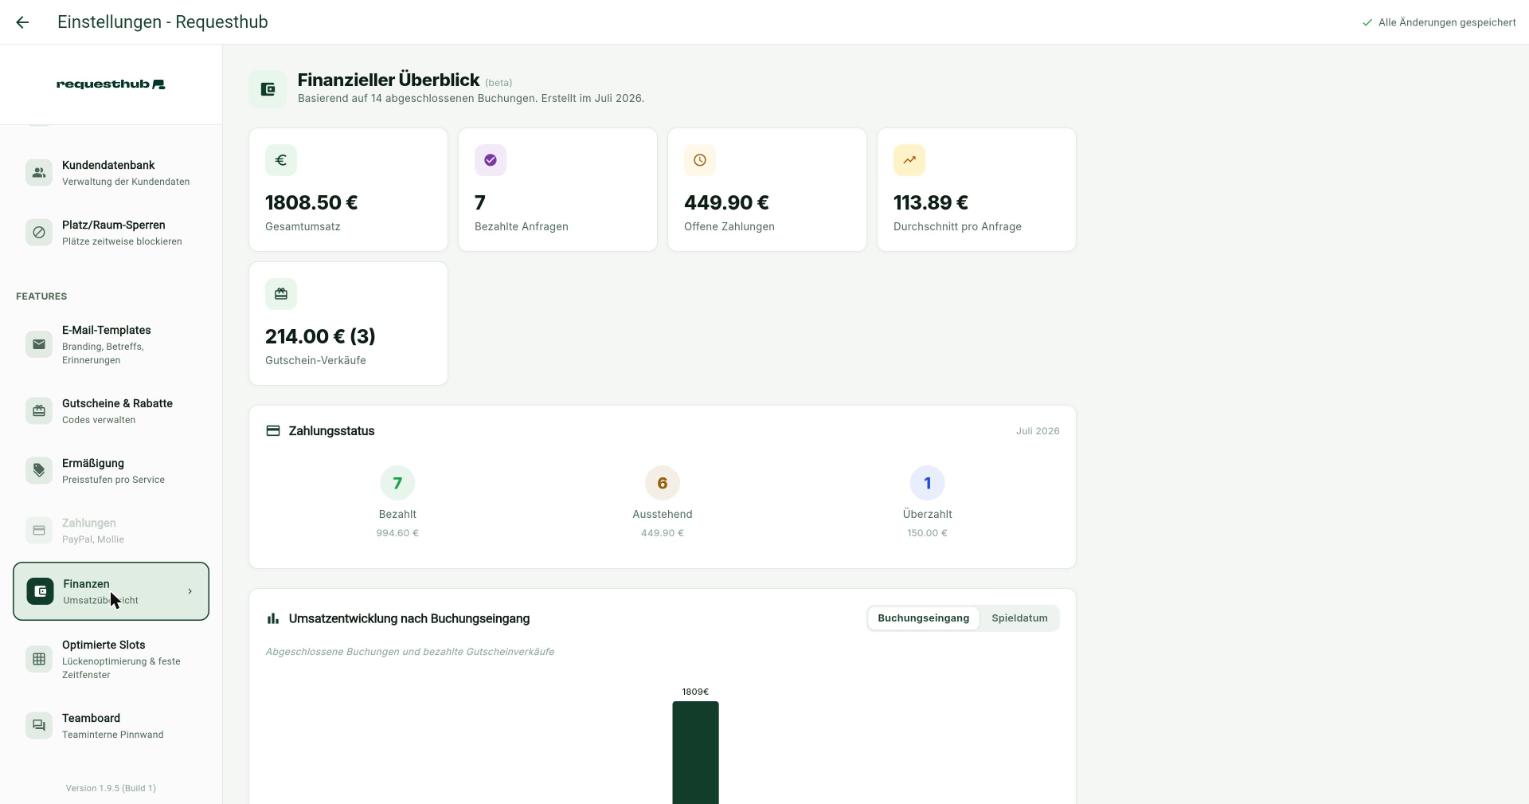
Task: Click the 994.60 € amount under Bezahlt
Action: click(397, 533)
